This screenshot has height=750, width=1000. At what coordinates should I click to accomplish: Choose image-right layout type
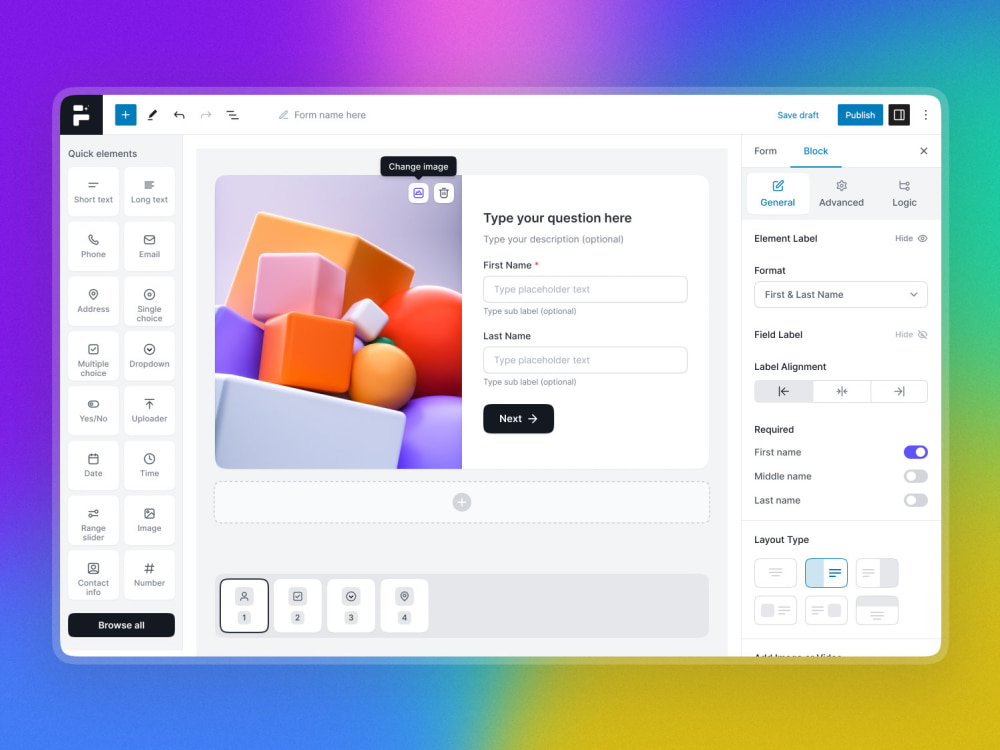[x=877, y=573]
